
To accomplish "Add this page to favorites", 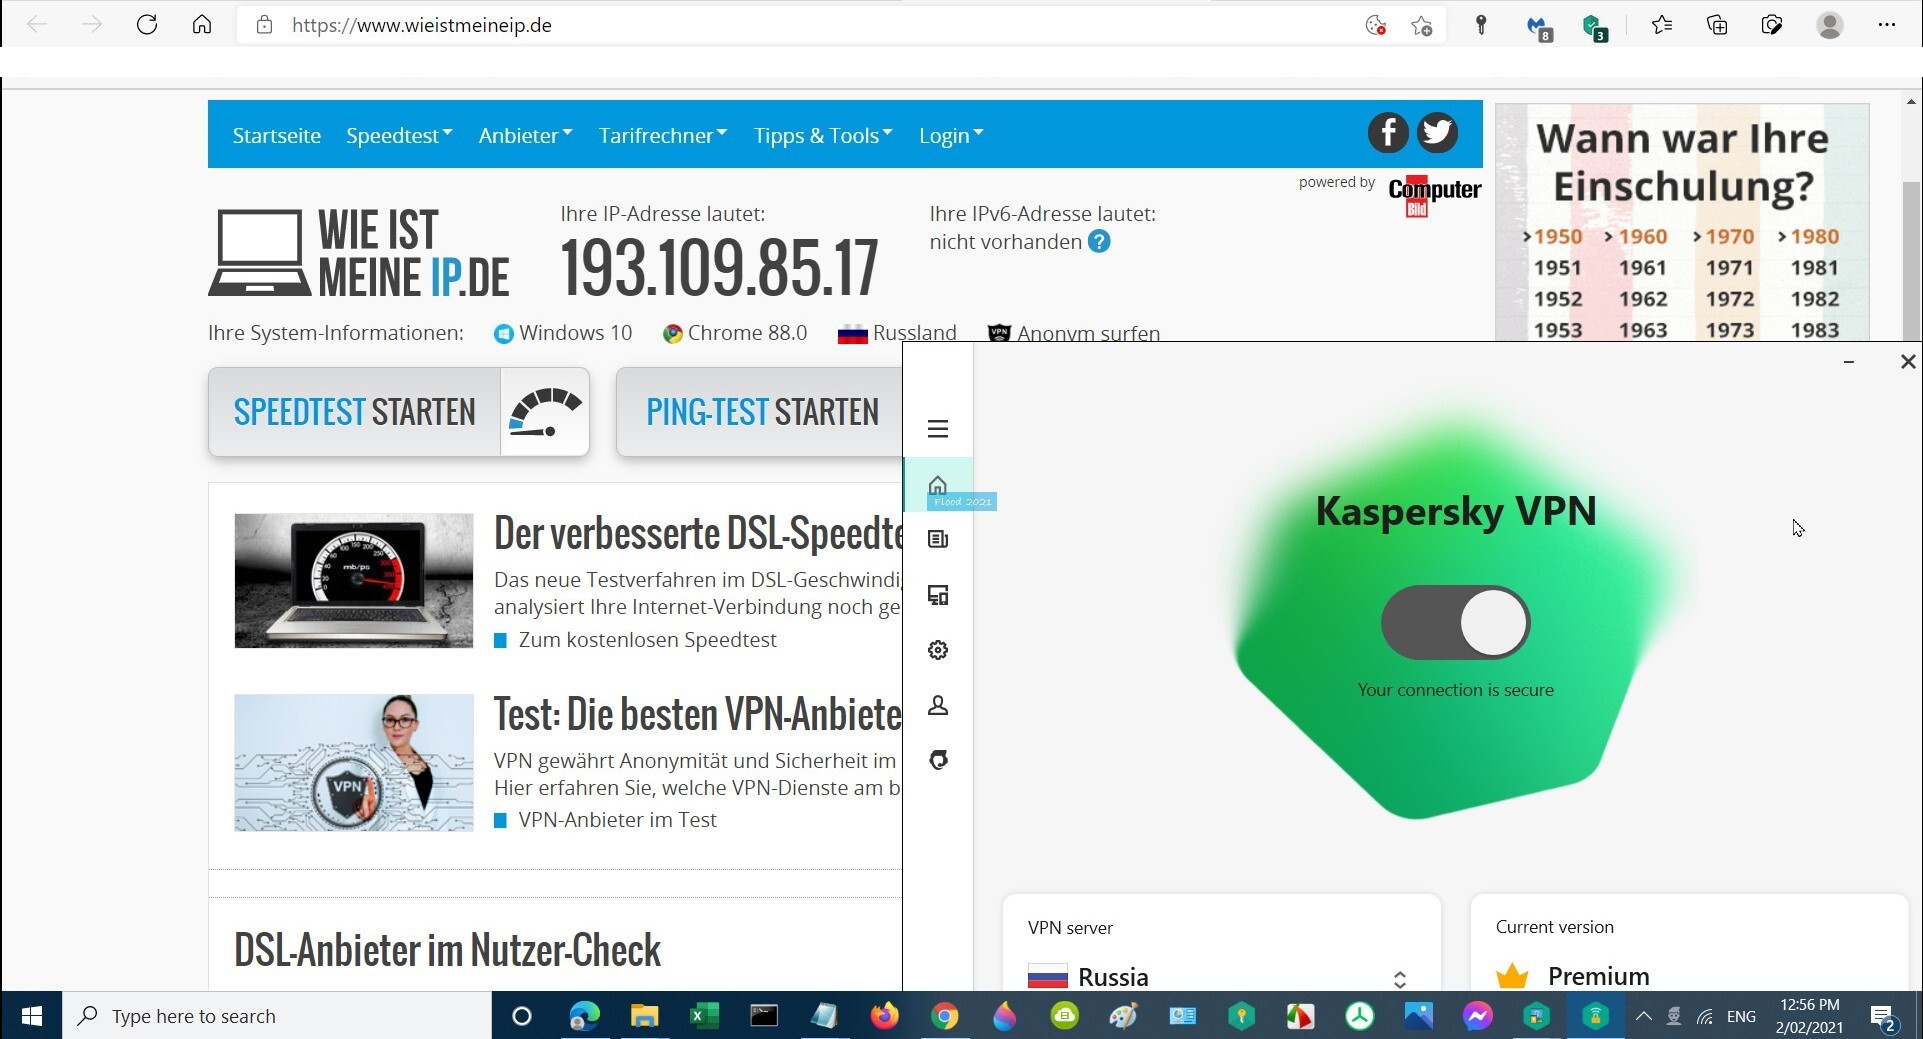I will (x=1422, y=26).
